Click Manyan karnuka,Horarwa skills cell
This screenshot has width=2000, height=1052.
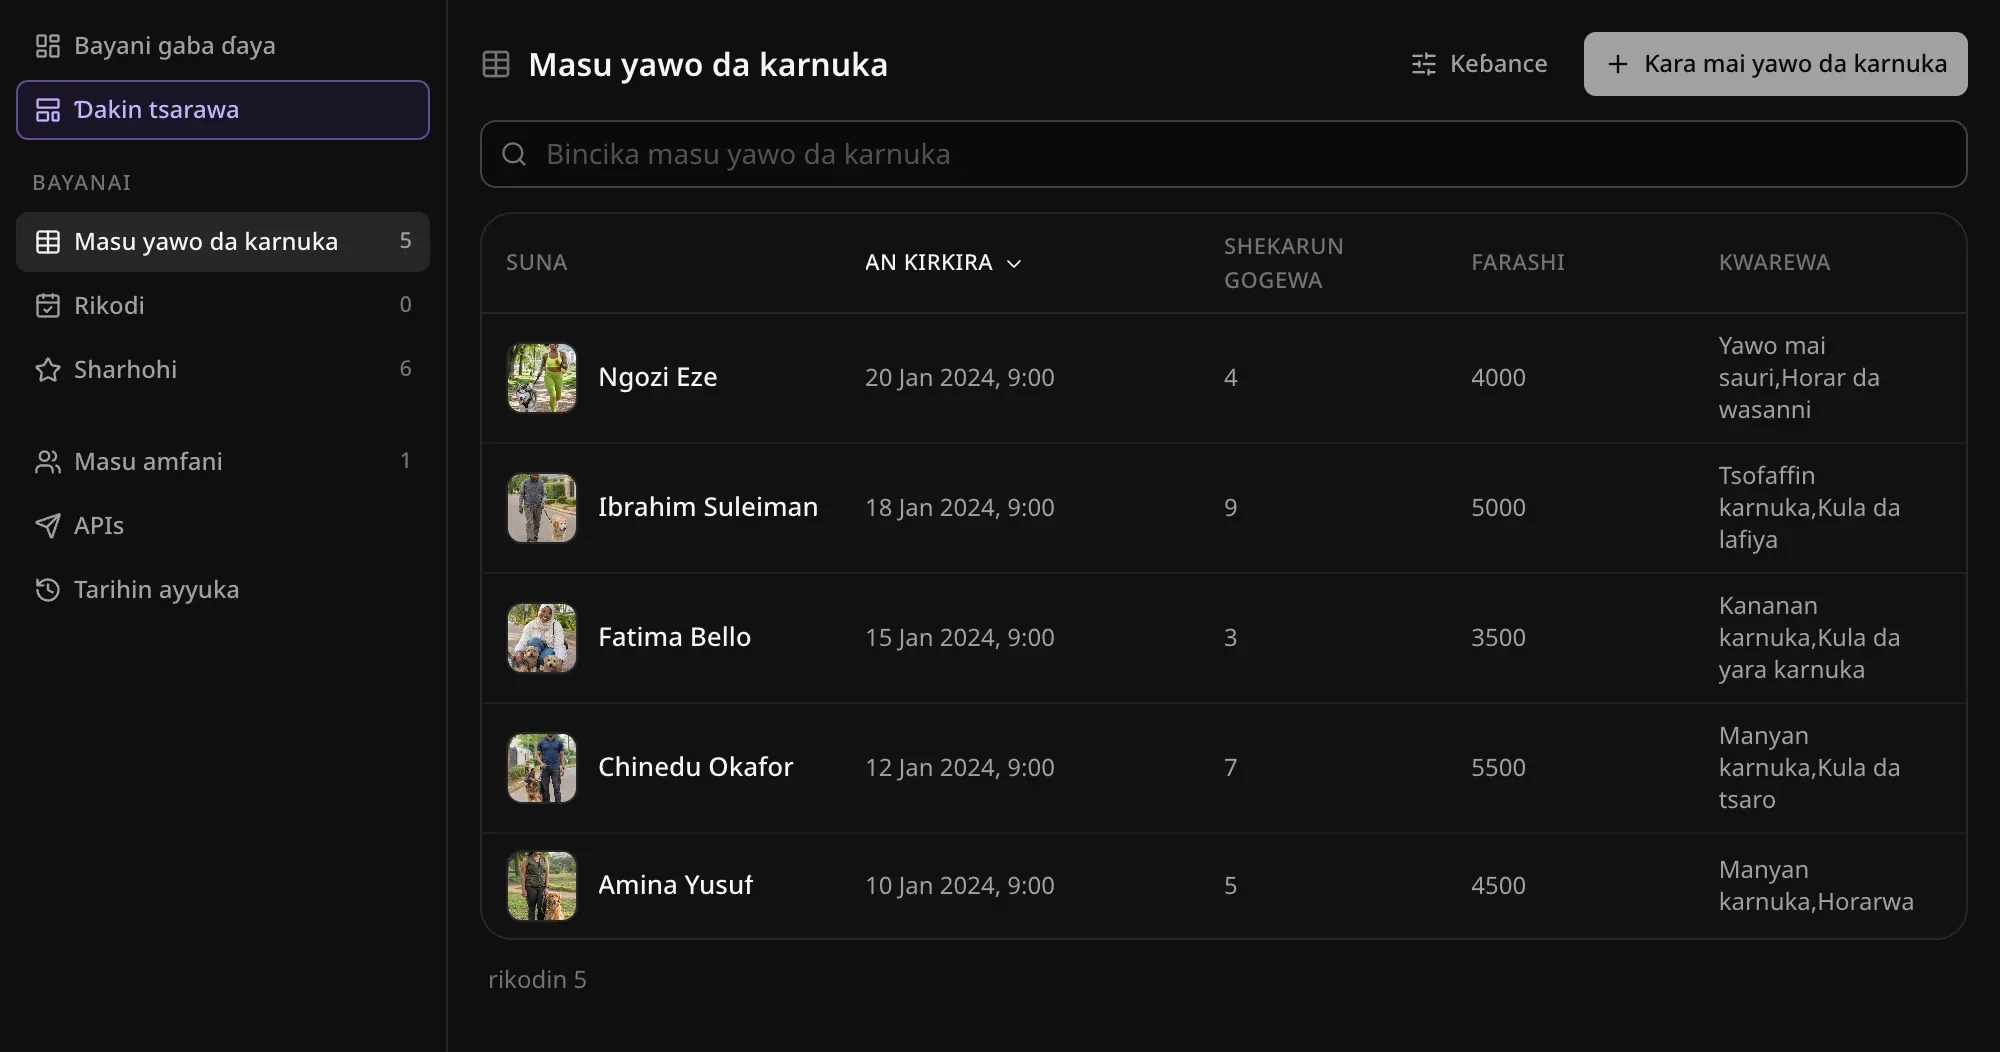click(x=1816, y=886)
